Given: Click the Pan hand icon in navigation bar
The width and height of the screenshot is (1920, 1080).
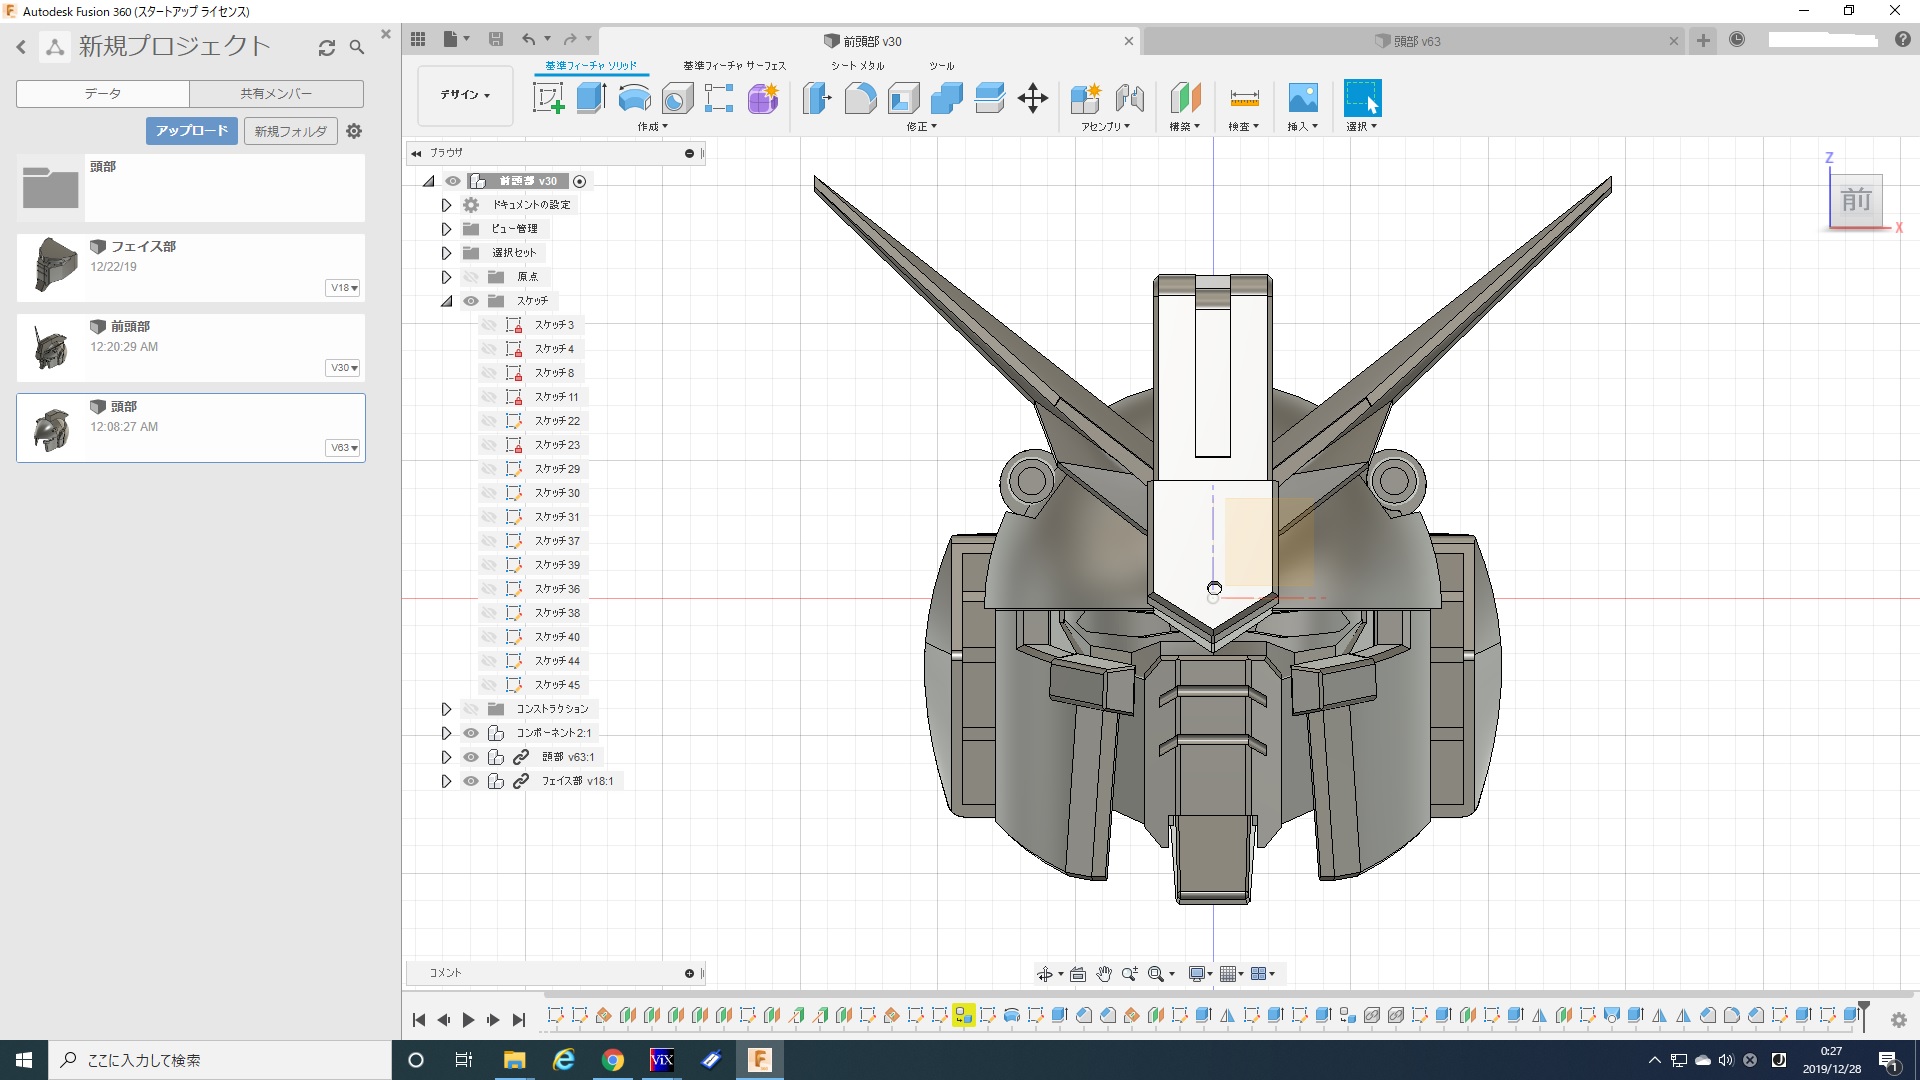Looking at the screenshot, I should [1104, 974].
